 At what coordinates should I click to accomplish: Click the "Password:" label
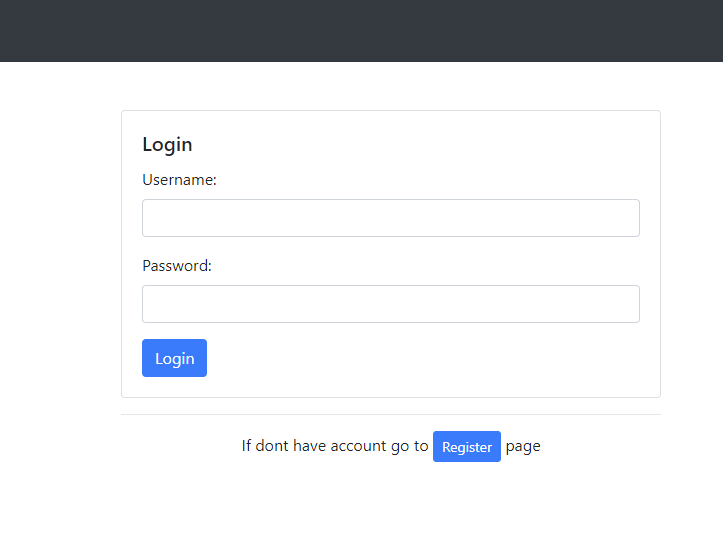[177, 266]
